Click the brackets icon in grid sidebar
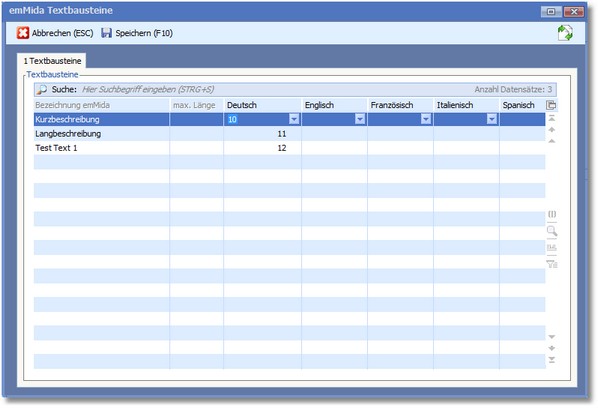This screenshot has height=408, width=598. coord(551,214)
